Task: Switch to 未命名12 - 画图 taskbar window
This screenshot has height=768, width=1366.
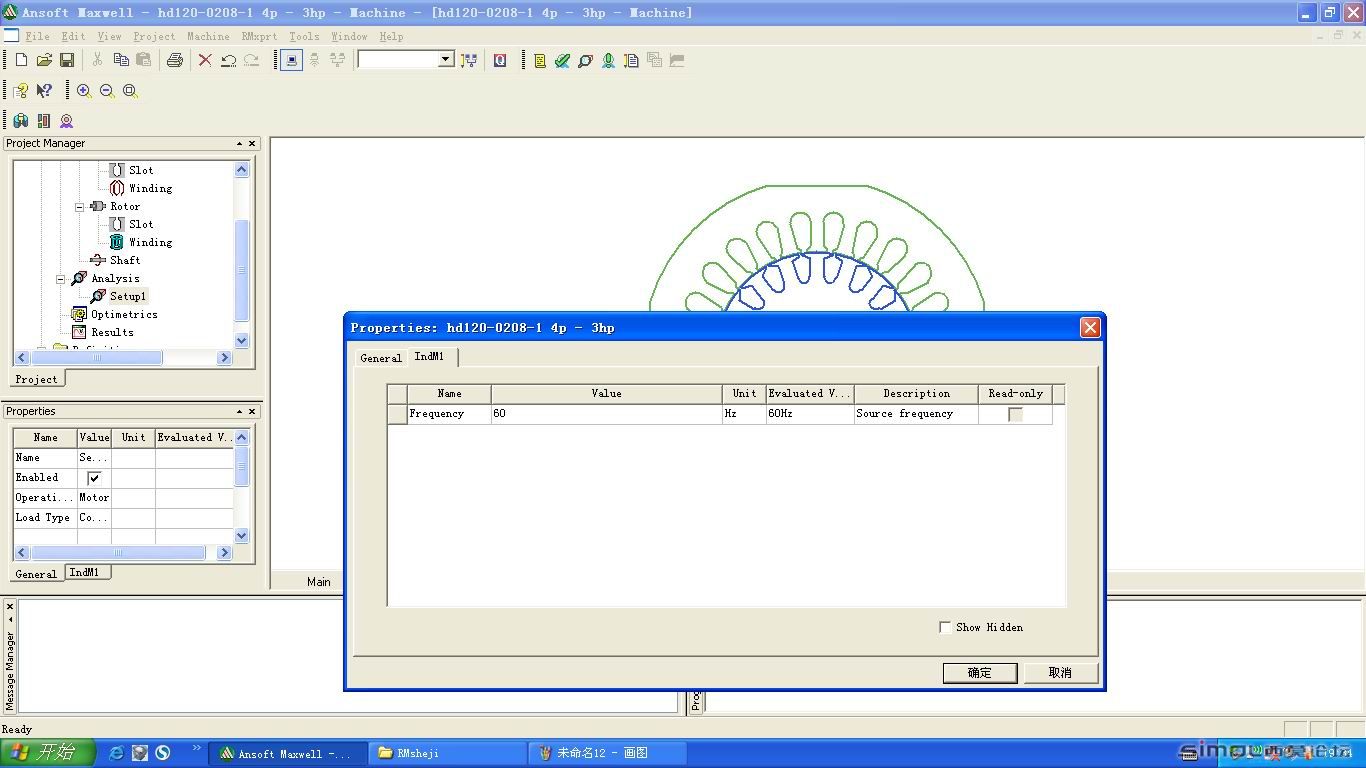Action: tap(608, 753)
